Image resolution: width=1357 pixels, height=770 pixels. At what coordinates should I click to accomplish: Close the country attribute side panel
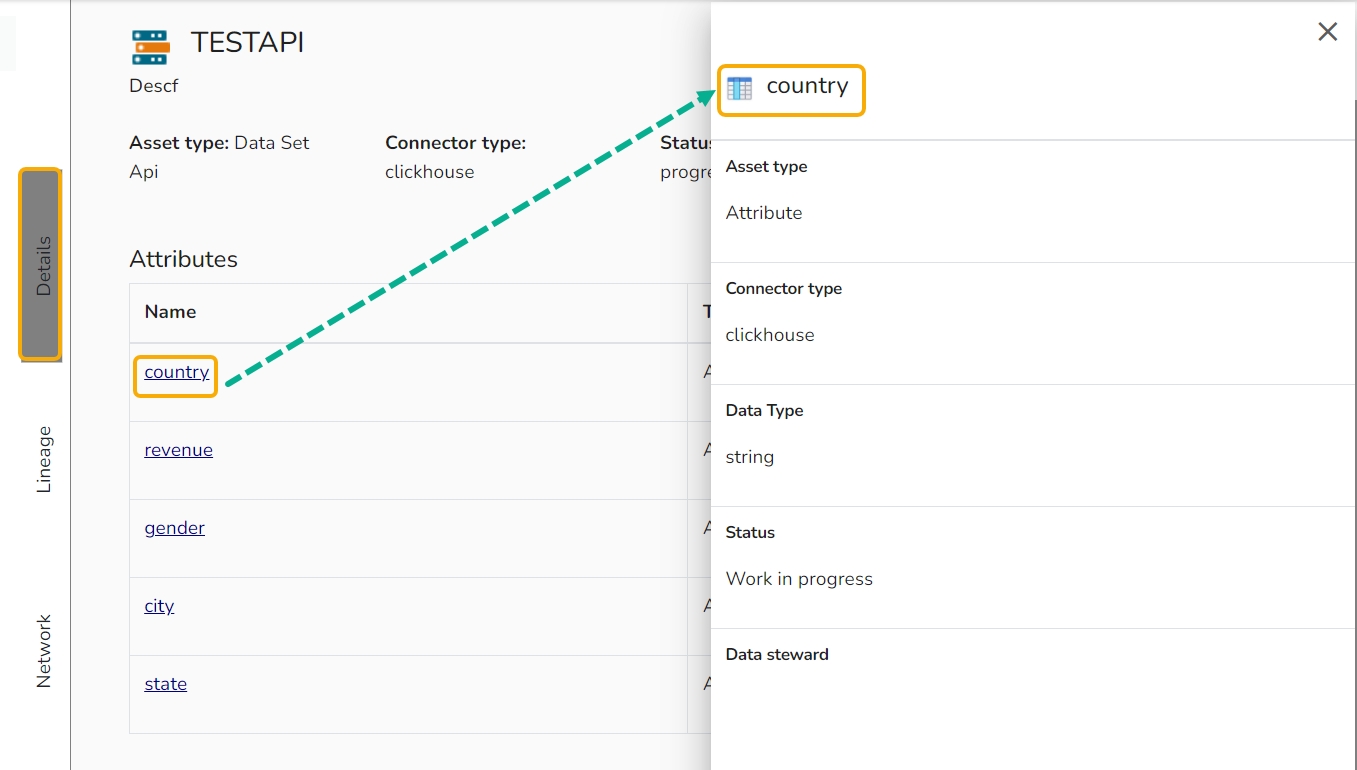(x=1327, y=32)
